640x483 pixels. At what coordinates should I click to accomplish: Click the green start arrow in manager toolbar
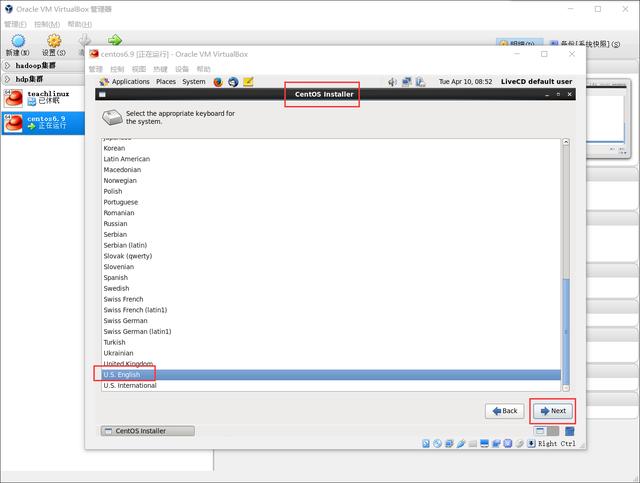coord(115,40)
